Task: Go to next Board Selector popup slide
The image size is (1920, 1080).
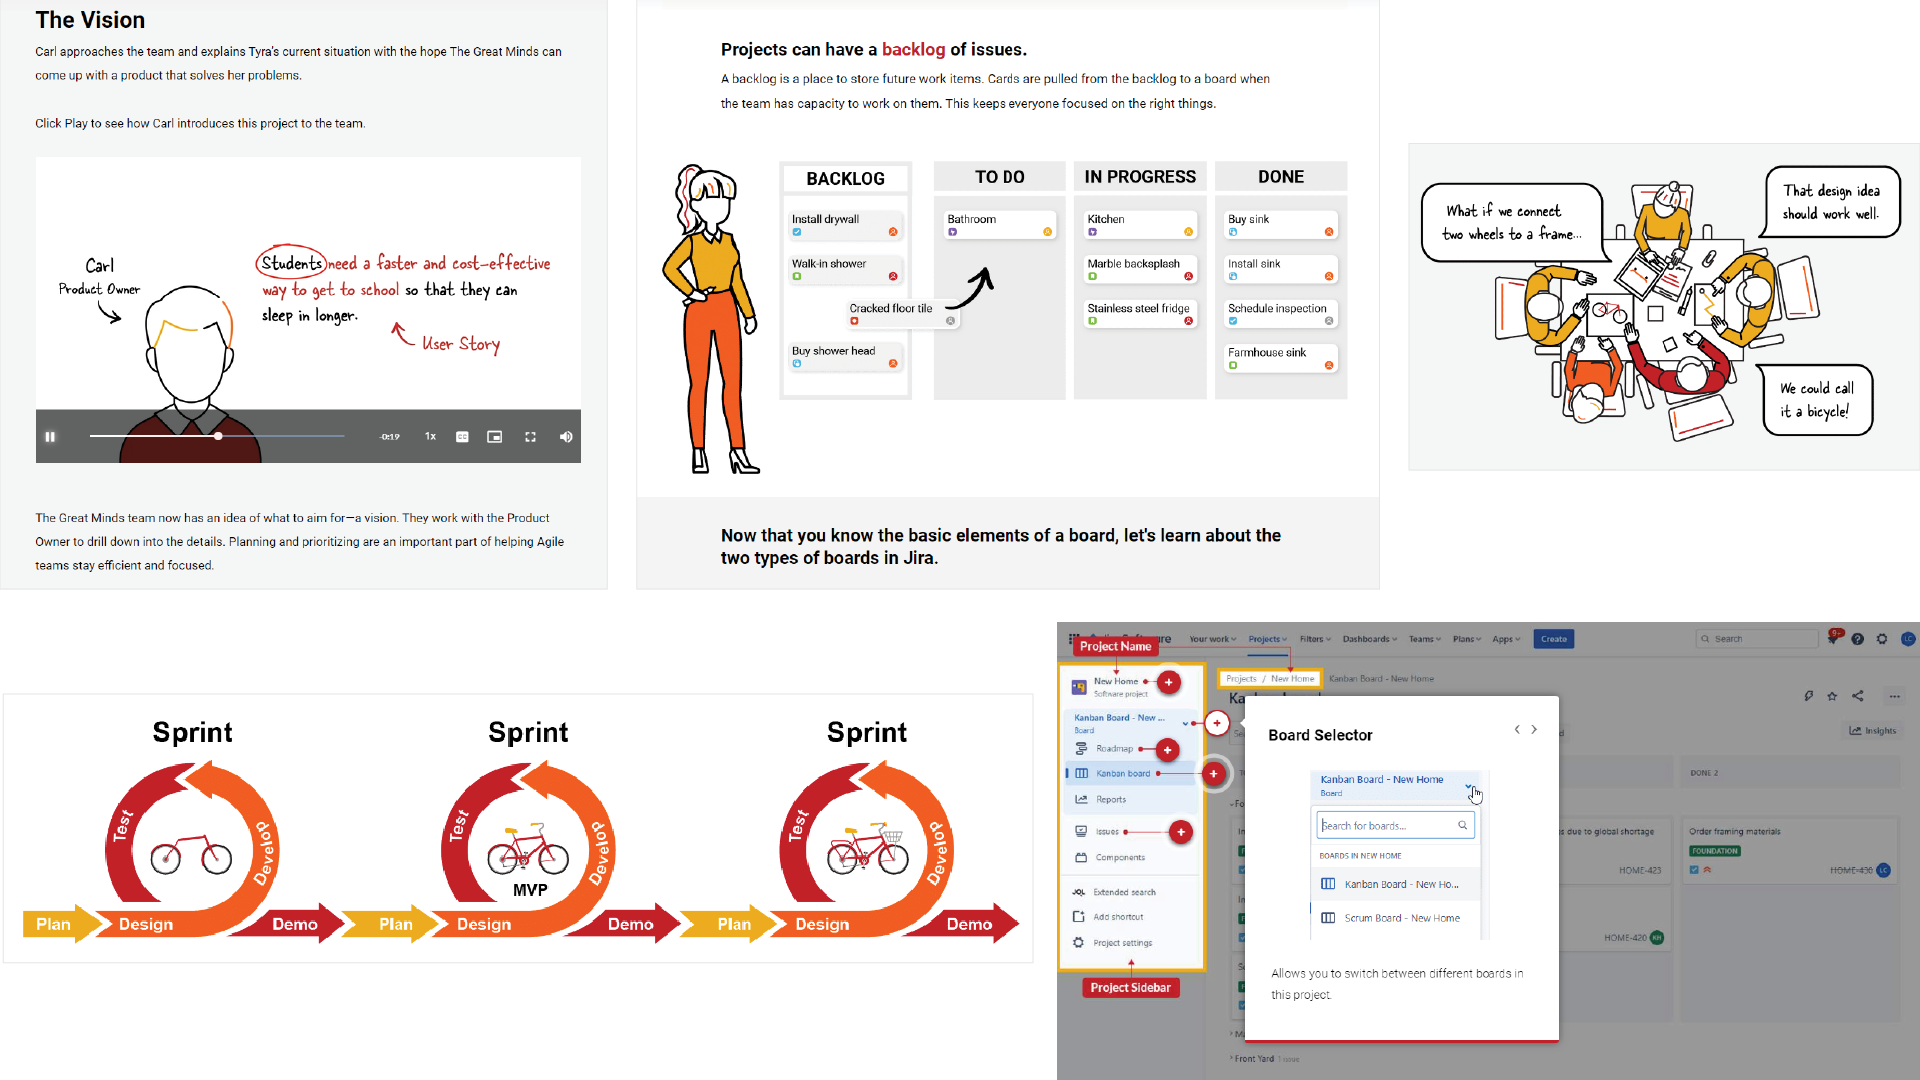Action: 1534,730
